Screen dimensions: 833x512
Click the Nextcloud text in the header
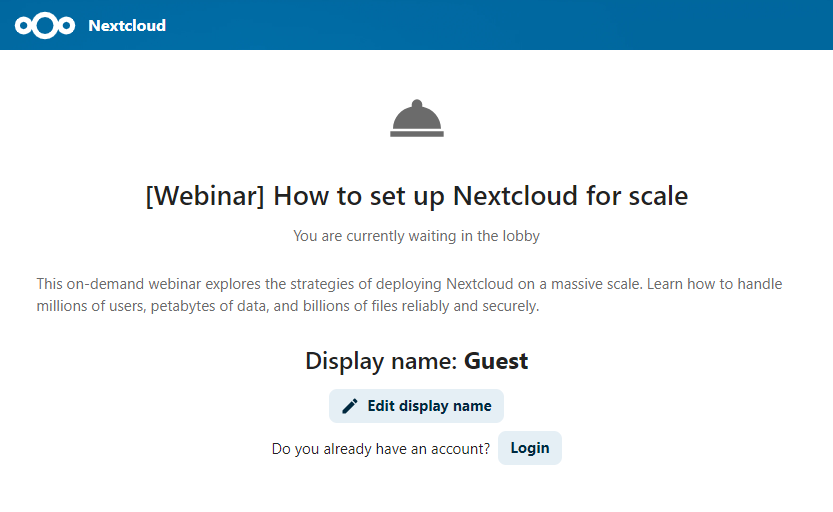pos(127,25)
